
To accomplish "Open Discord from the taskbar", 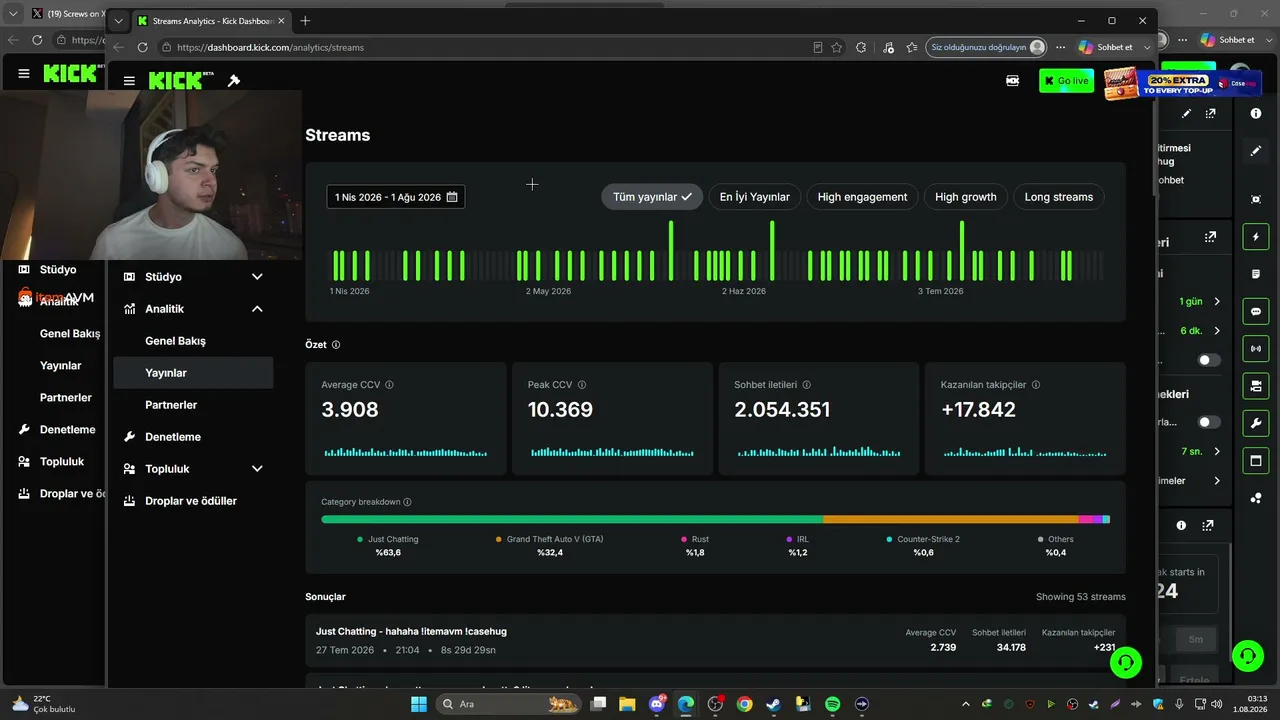I will click(x=657, y=704).
